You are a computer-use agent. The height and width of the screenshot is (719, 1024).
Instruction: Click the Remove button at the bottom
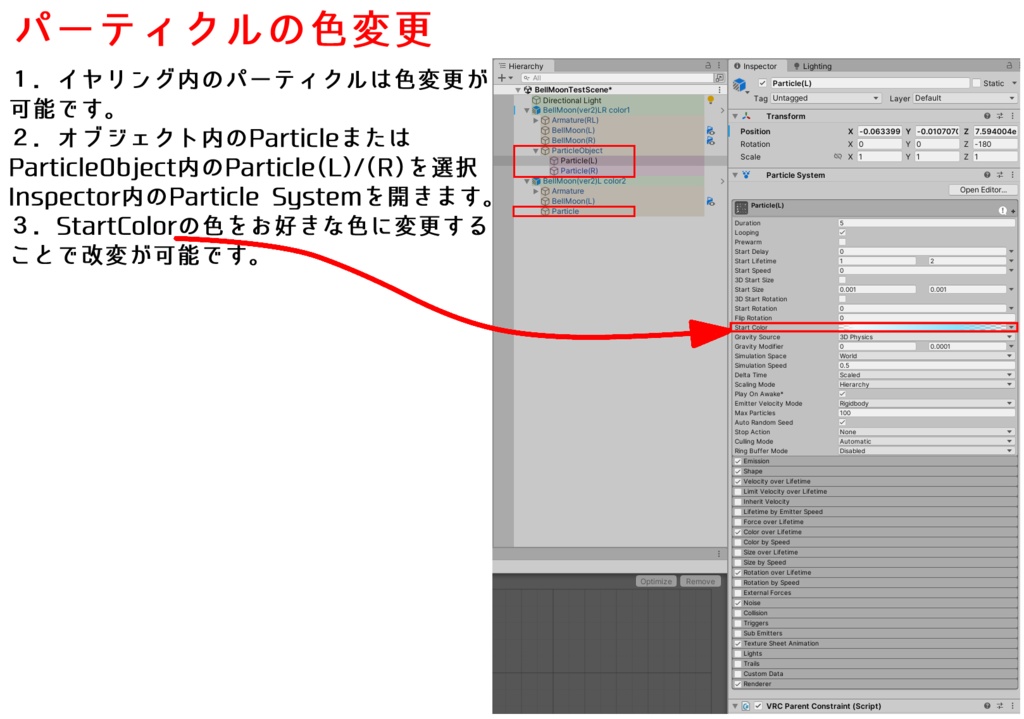pos(698,580)
